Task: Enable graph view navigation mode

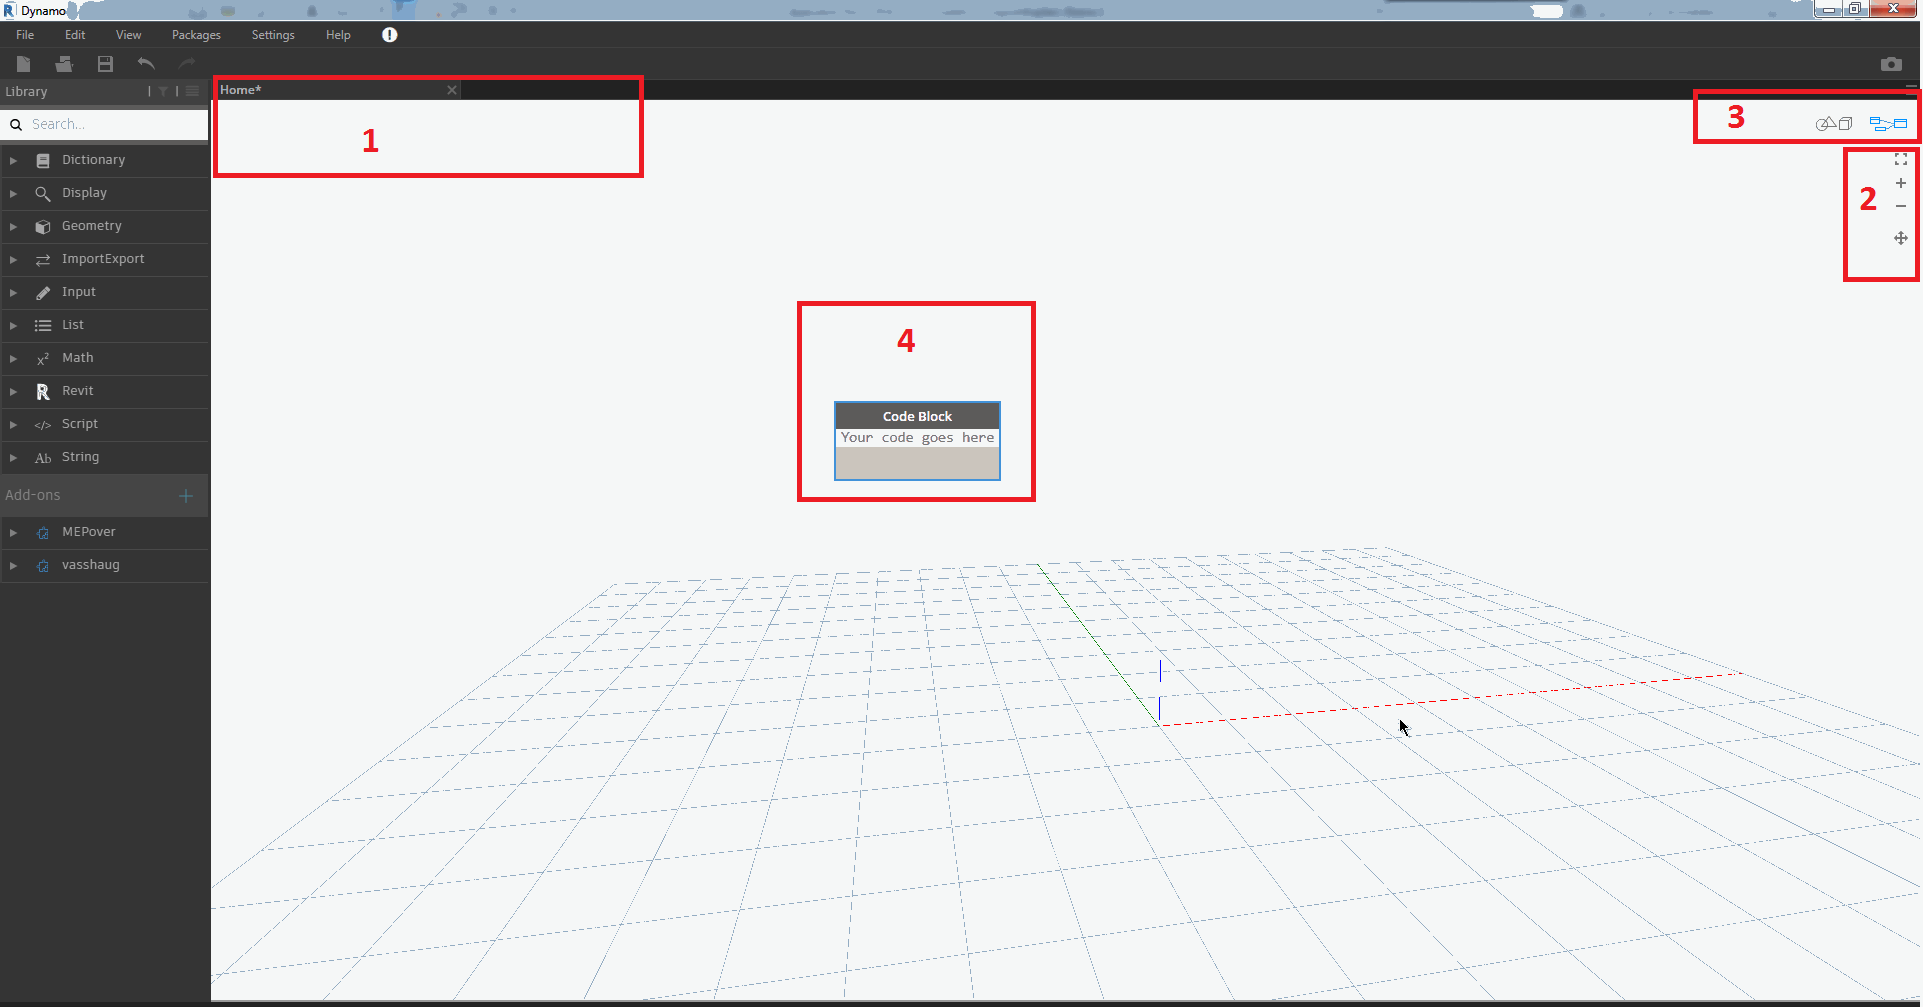Action: coord(1888,124)
